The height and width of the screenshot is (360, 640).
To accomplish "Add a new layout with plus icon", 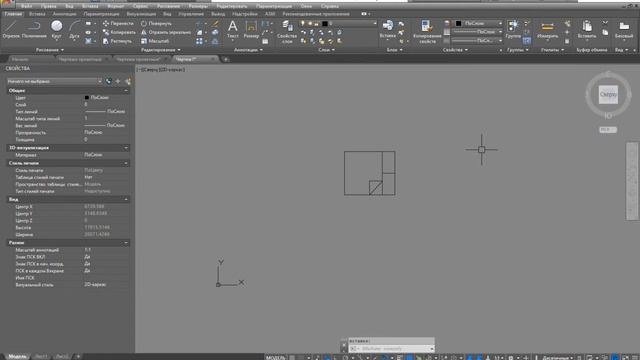I will coord(78,356).
